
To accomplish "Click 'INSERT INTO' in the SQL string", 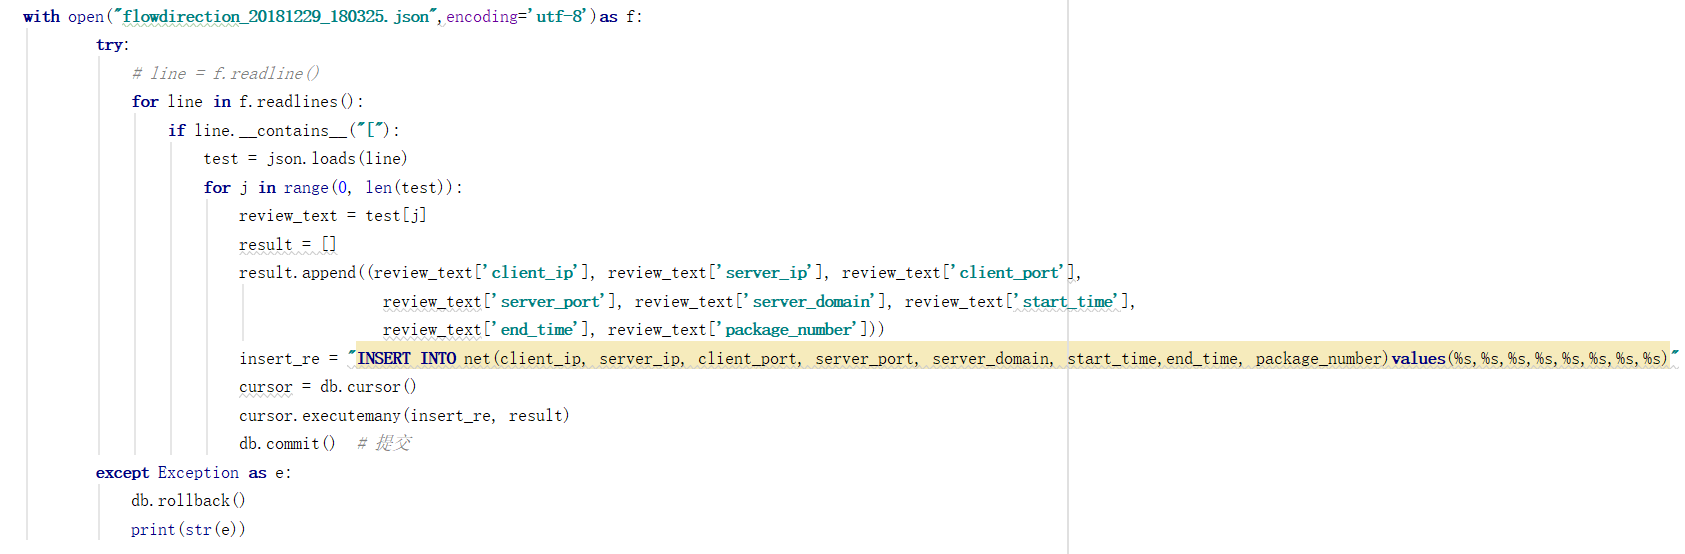I will click(407, 358).
